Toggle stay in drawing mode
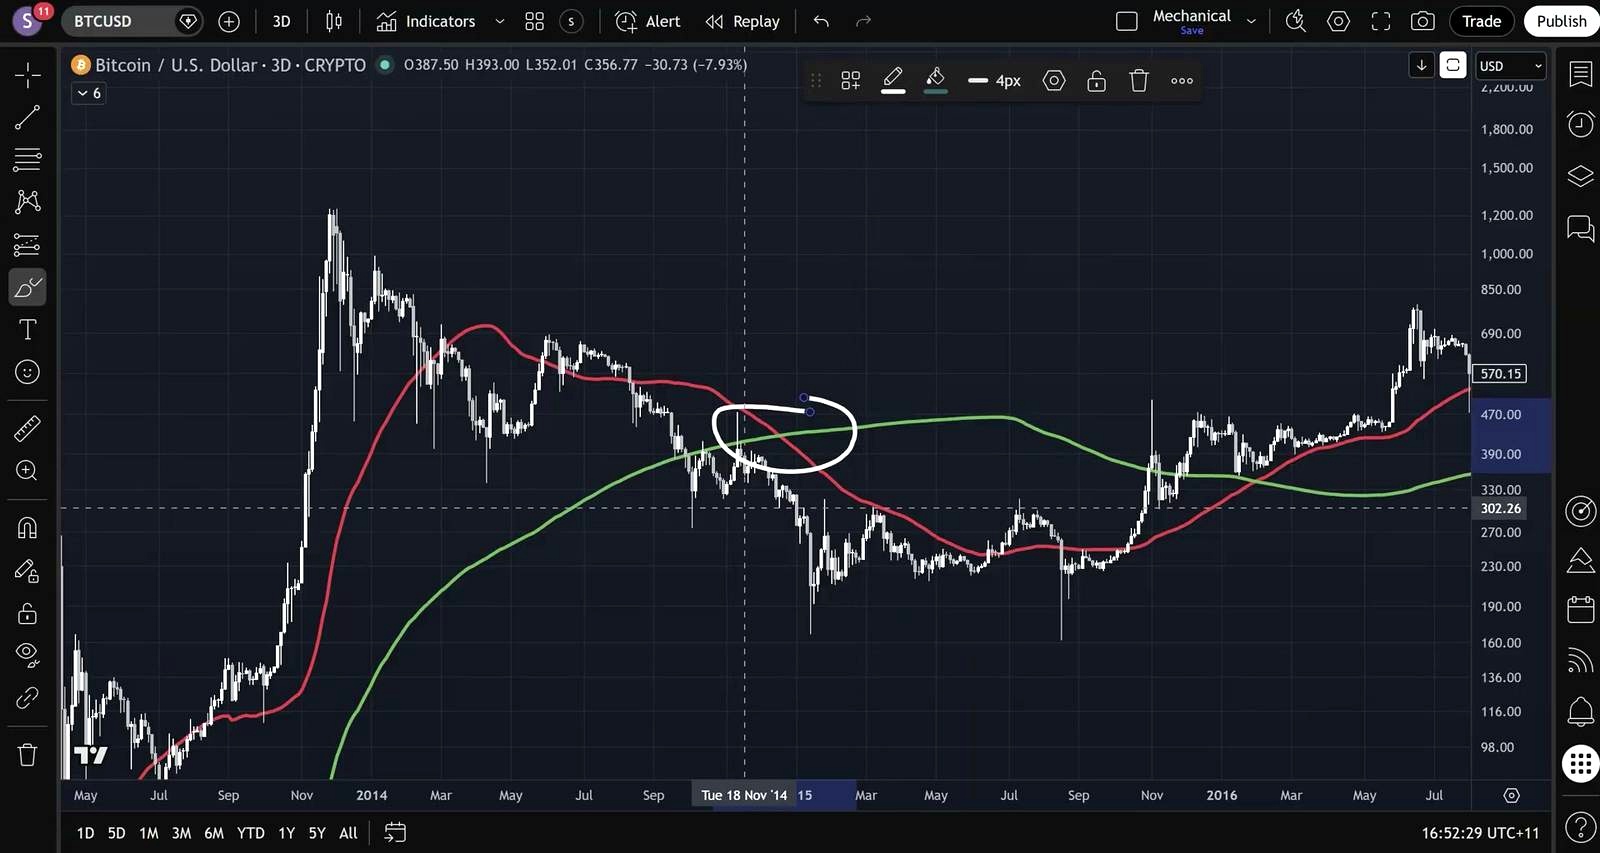 point(27,571)
